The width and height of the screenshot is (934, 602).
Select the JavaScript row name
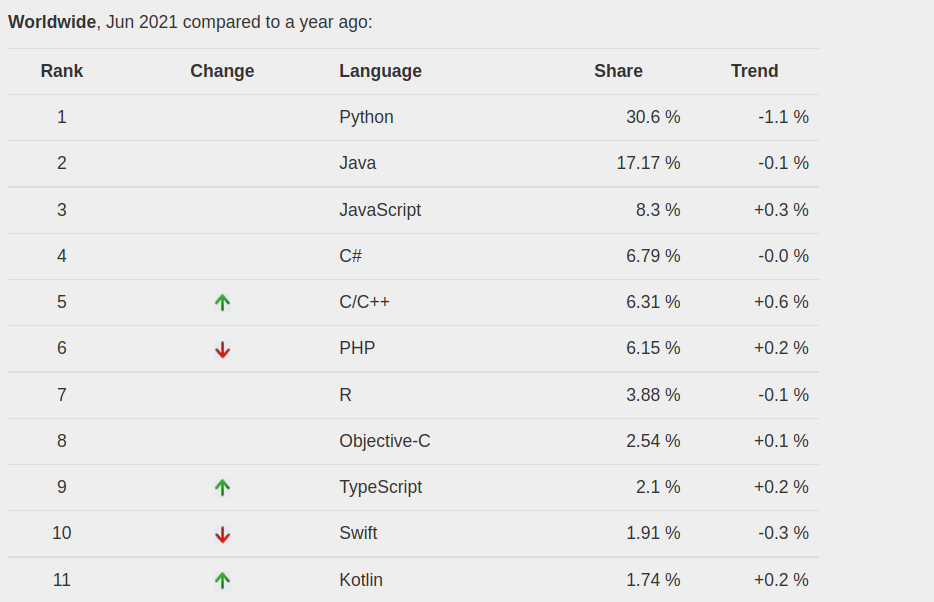pyautogui.click(x=380, y=210)
